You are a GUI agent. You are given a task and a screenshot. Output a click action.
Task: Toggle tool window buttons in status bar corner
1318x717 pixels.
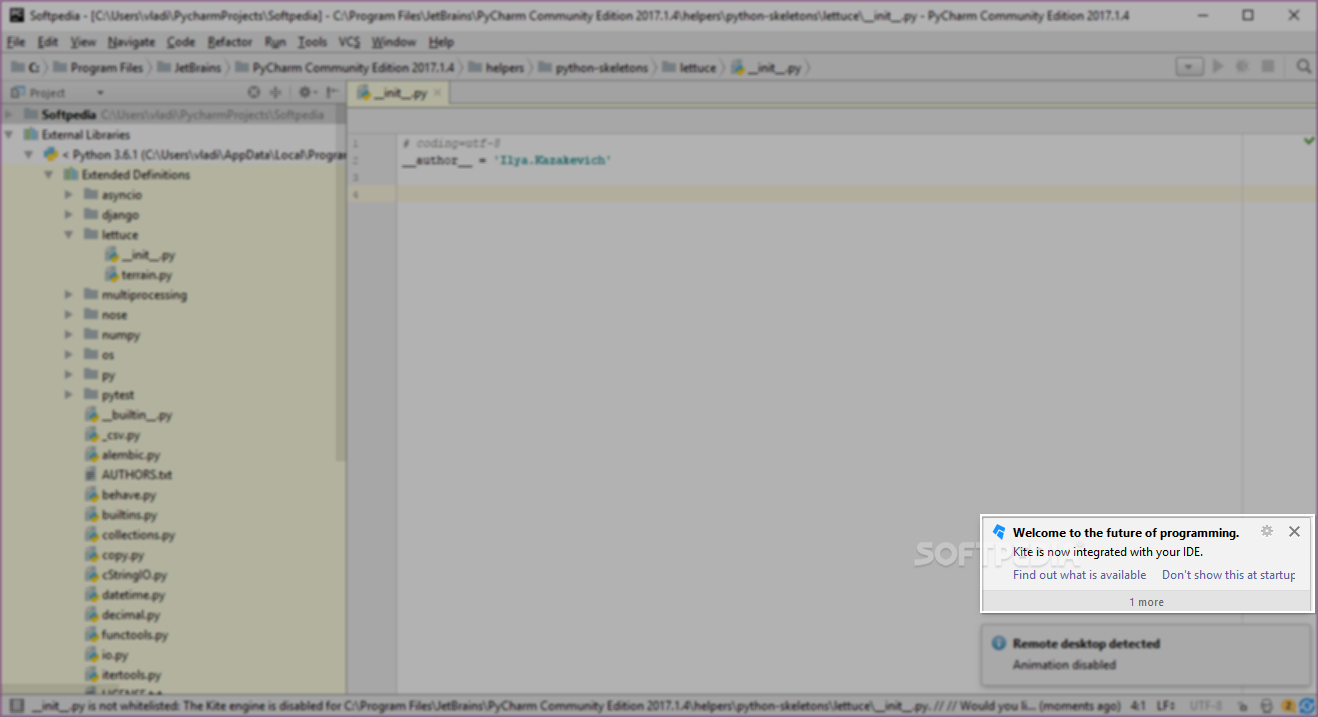click(16, 706)
